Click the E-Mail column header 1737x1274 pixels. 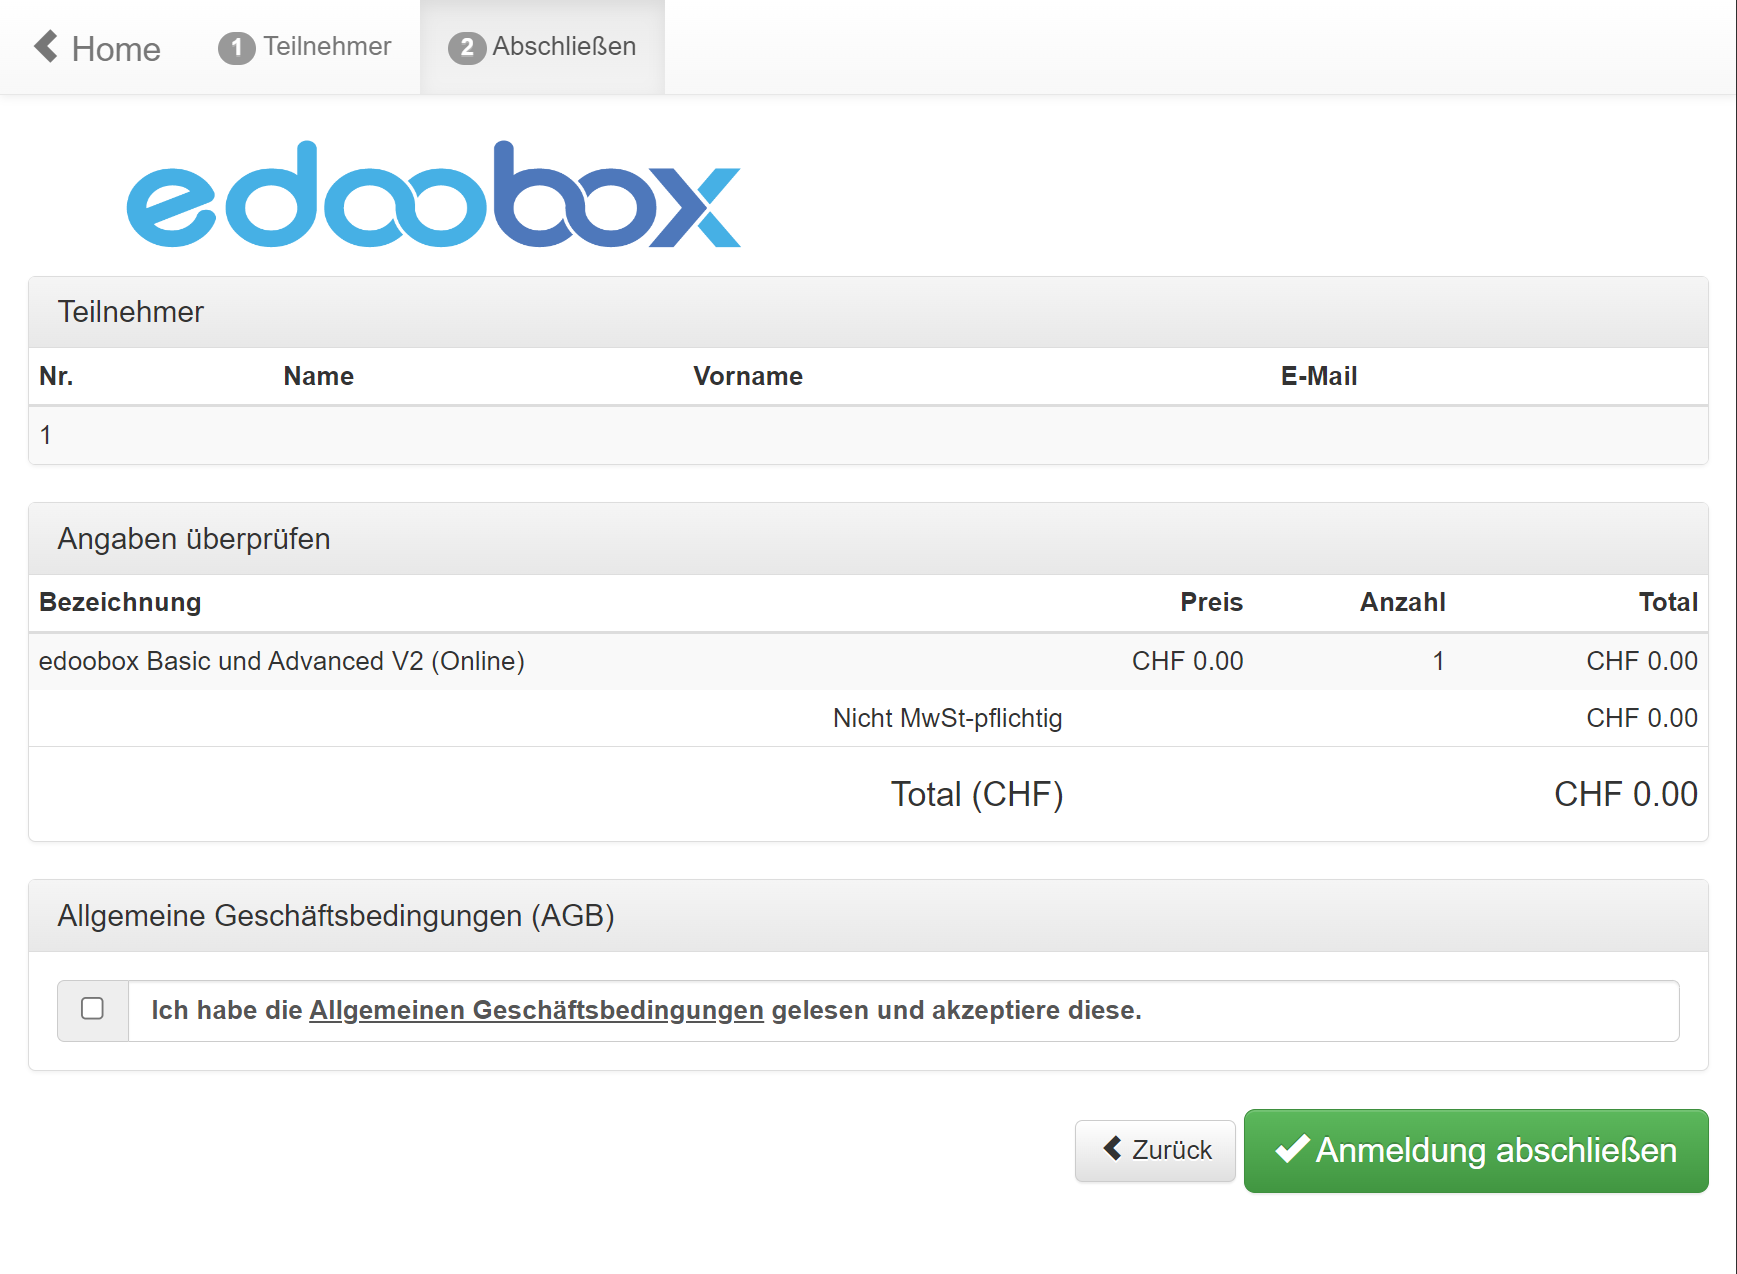[x=1318, y=376]
